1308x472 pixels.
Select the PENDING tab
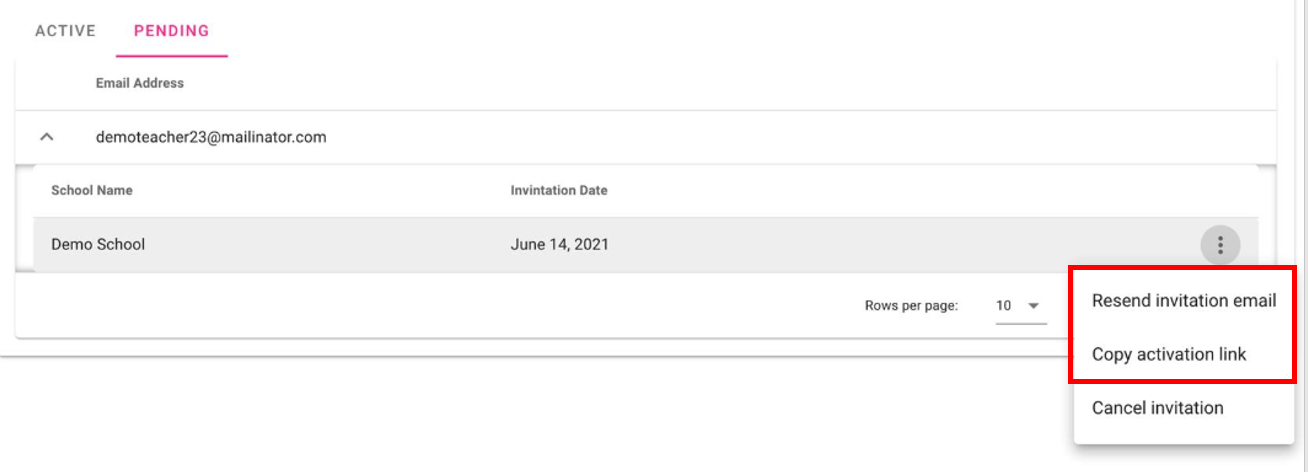tap(172, 31)
